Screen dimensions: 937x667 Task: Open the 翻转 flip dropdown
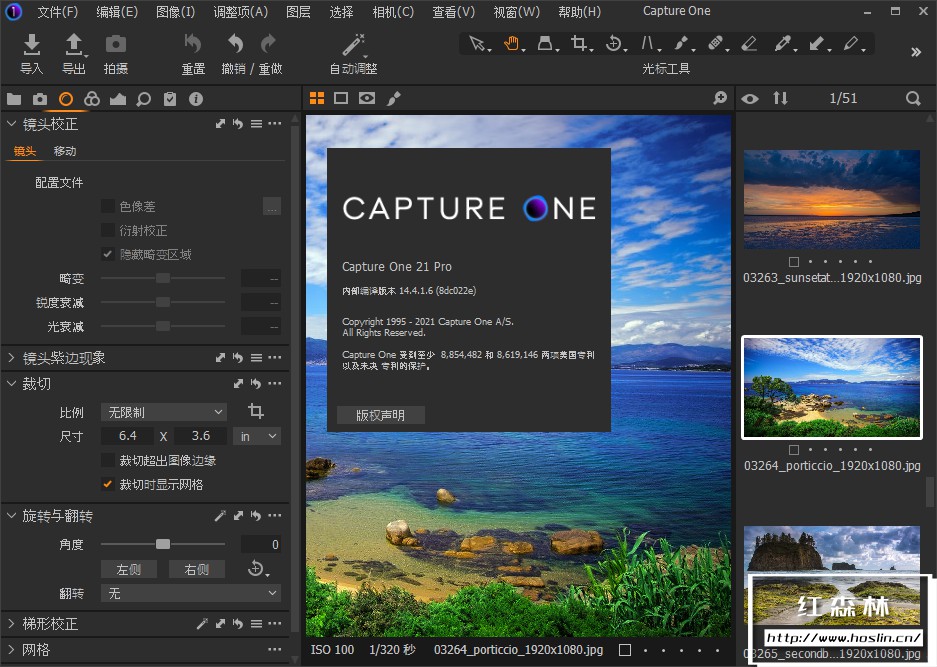tap(190, 593)
